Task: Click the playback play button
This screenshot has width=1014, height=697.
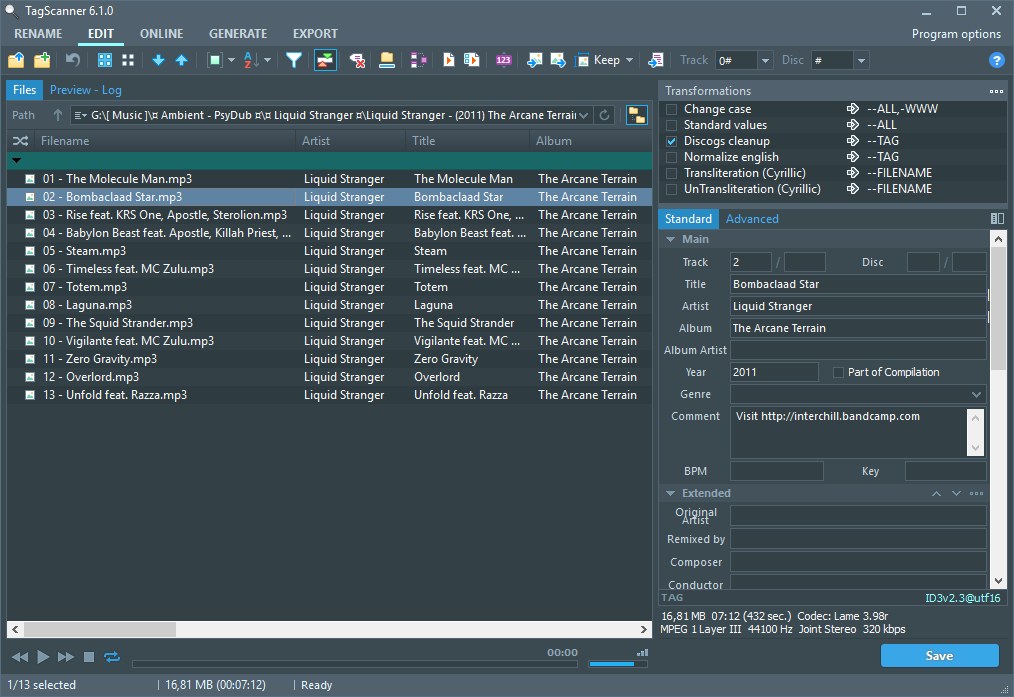Action: click(43, 657)
